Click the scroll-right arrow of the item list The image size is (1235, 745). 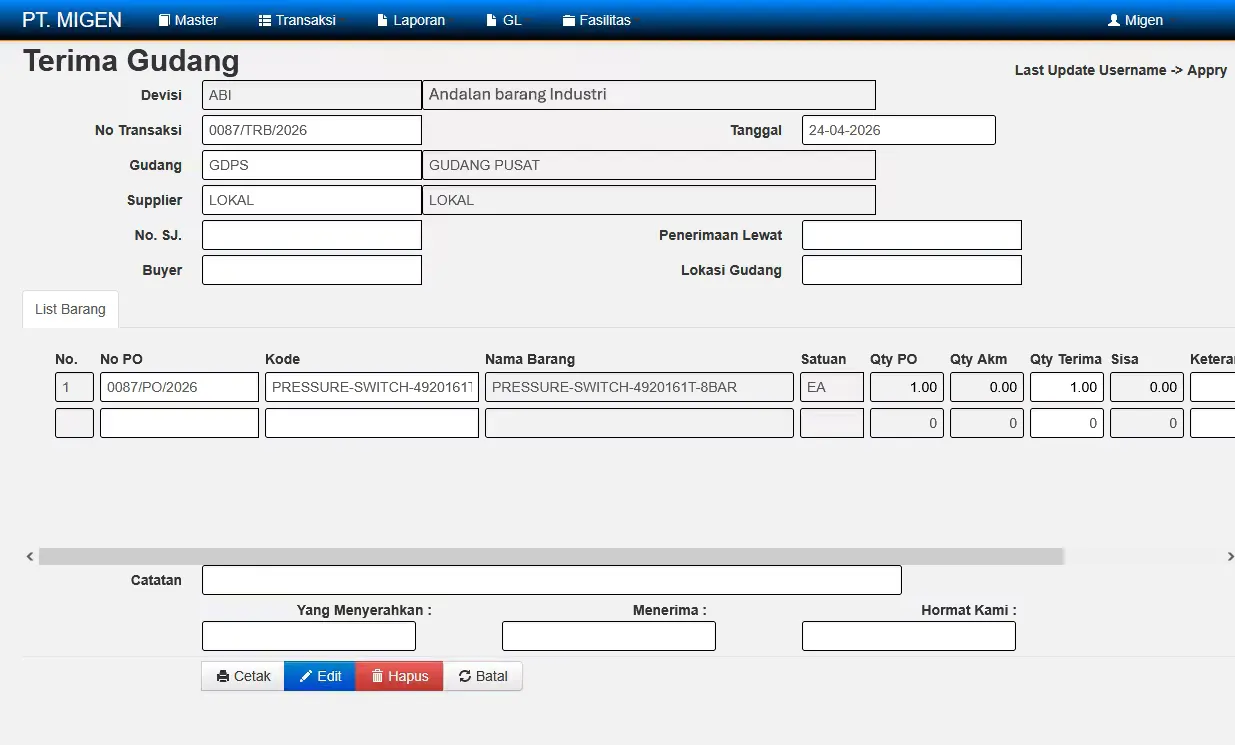(x=1230, y=556)
